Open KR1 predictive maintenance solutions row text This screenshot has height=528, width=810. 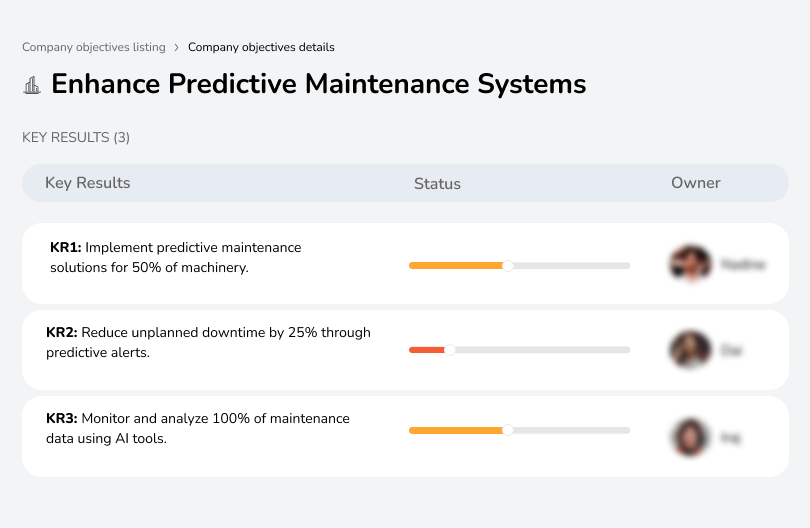pos(176,257)
